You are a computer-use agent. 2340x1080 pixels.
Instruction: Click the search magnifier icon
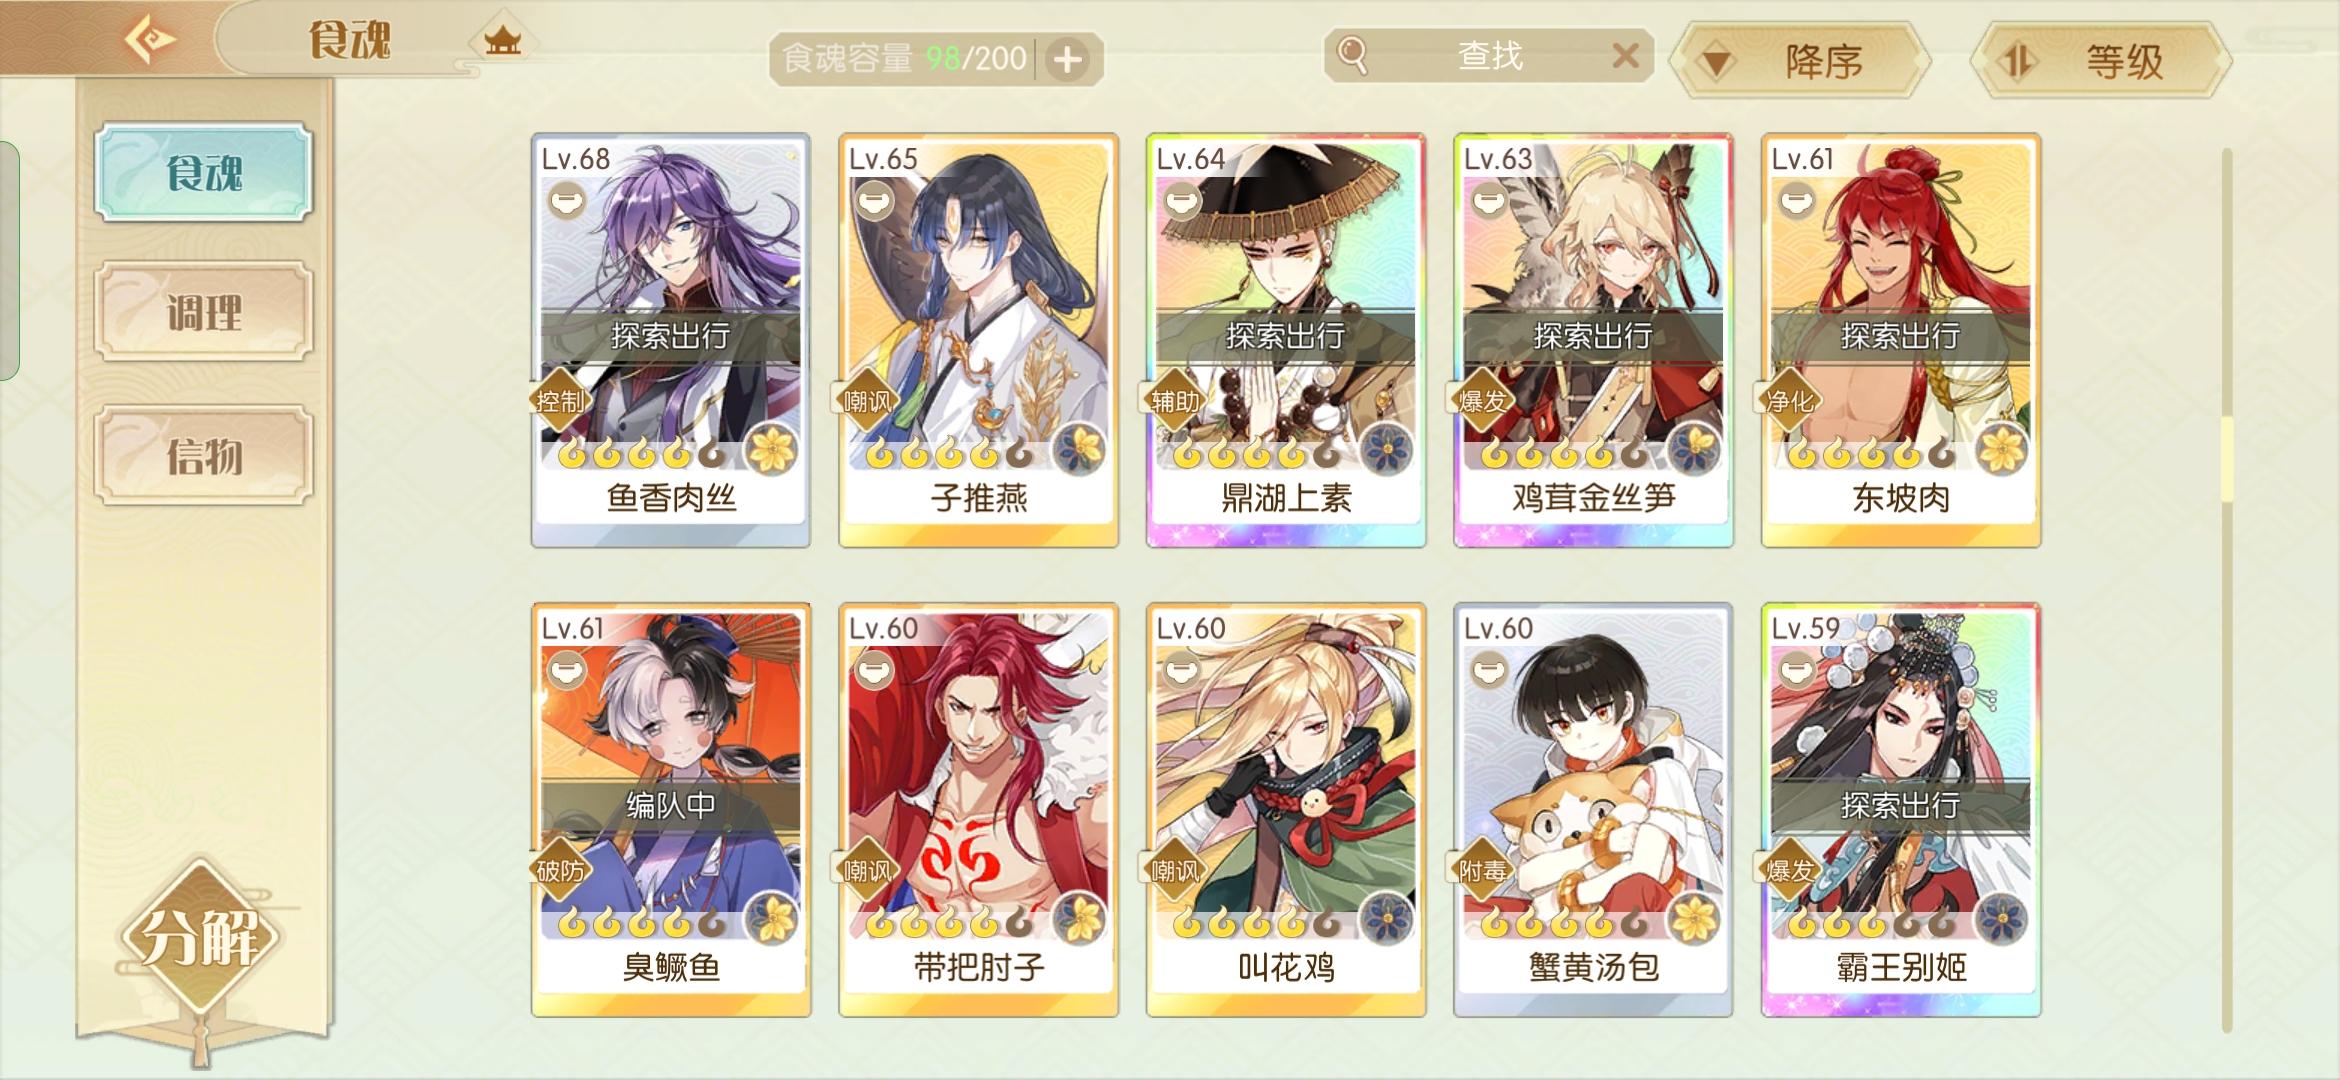1352,55
